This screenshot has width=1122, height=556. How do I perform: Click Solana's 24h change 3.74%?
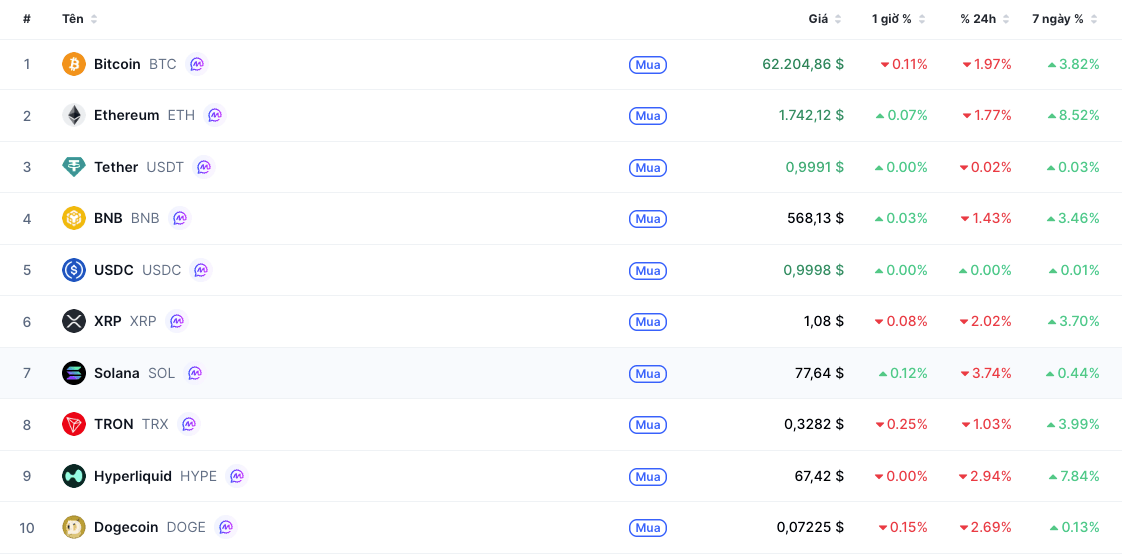tap(986, 373)
